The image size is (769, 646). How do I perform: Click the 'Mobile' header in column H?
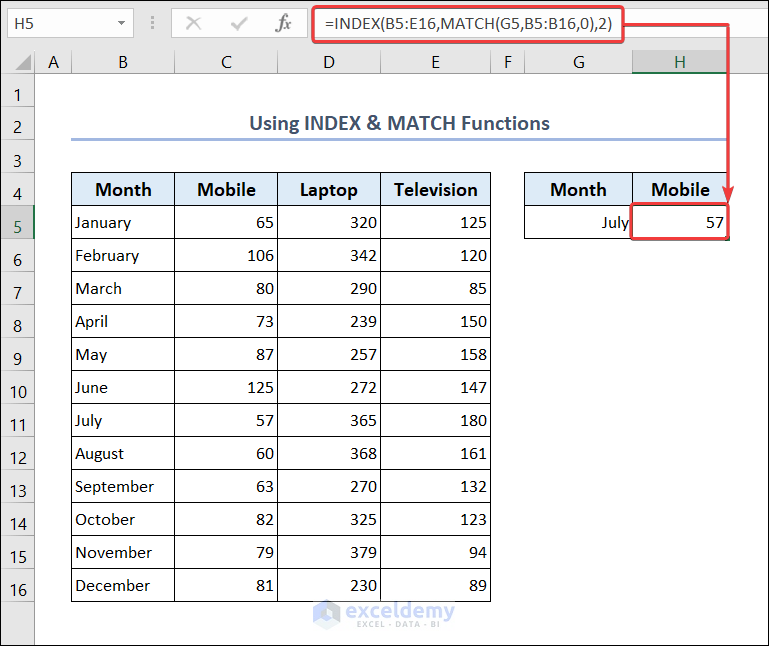[x=680, y=189]
